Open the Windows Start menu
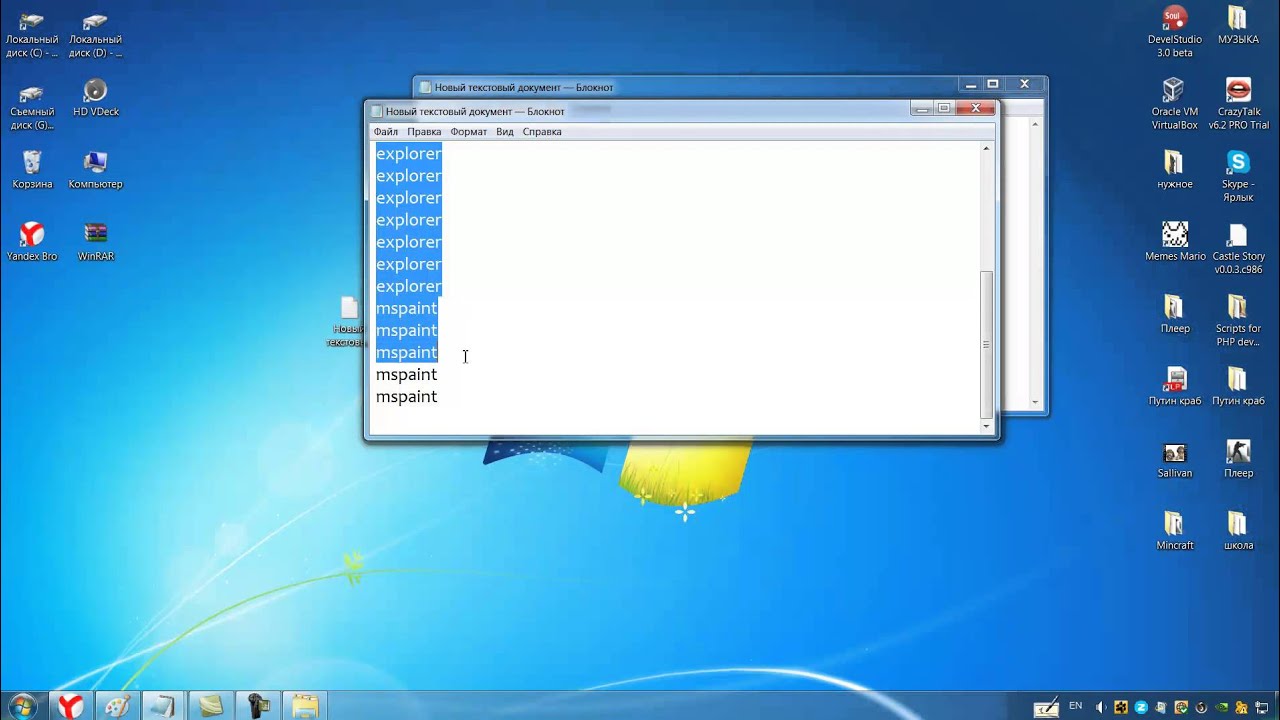The image size is (1280, 720). pyautogui.click(x=21, y=706)
